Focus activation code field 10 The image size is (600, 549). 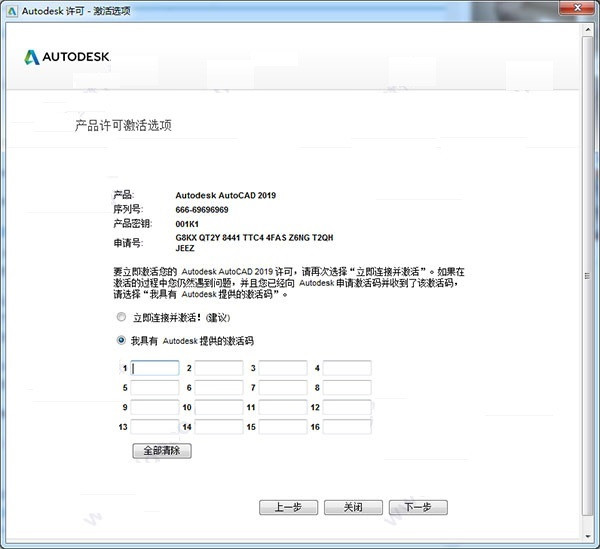tap(219, 407)
